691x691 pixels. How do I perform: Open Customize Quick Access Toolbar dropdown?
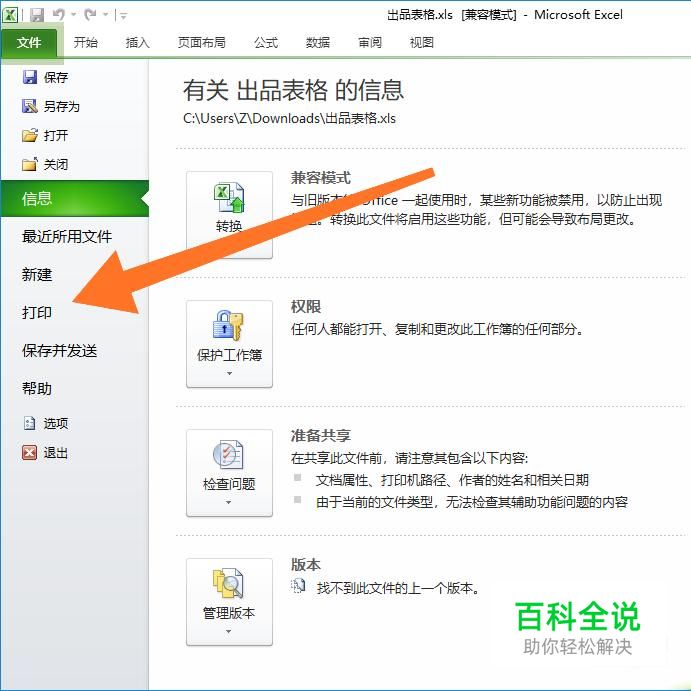click(x=124, y=16)
